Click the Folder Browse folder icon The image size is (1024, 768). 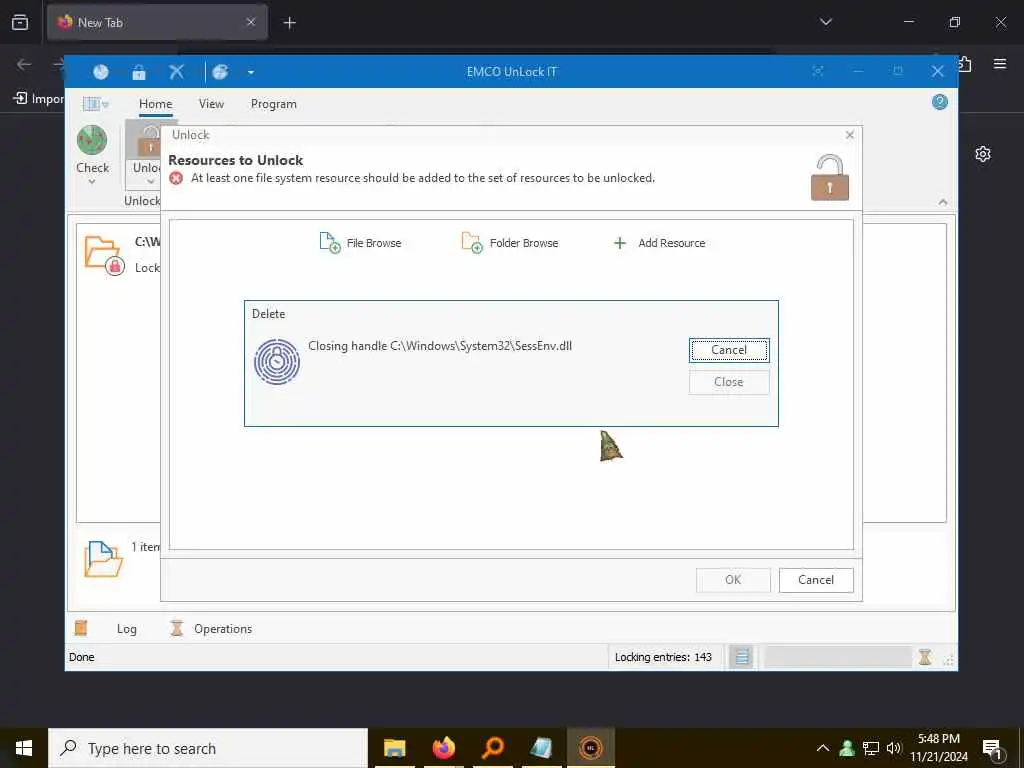click(x=472, y=242)
